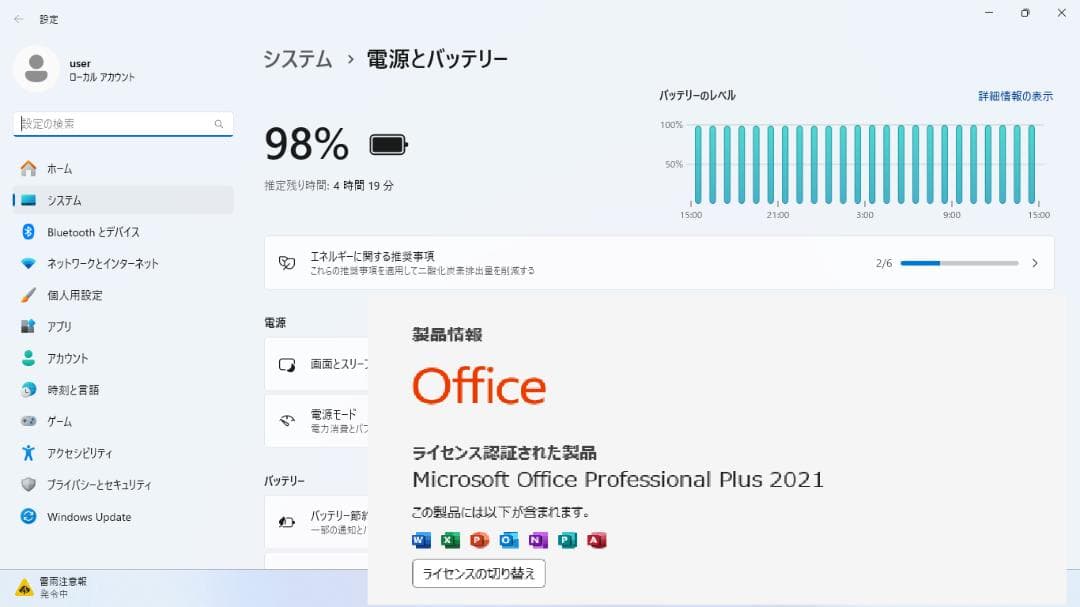Select the OneNote icon

click(x=537, y=540)
